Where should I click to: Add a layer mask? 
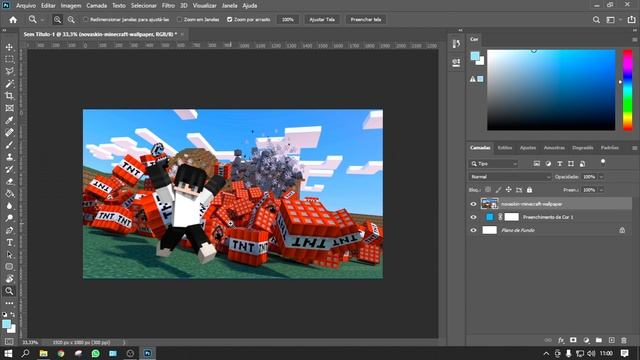coord(573,340)
